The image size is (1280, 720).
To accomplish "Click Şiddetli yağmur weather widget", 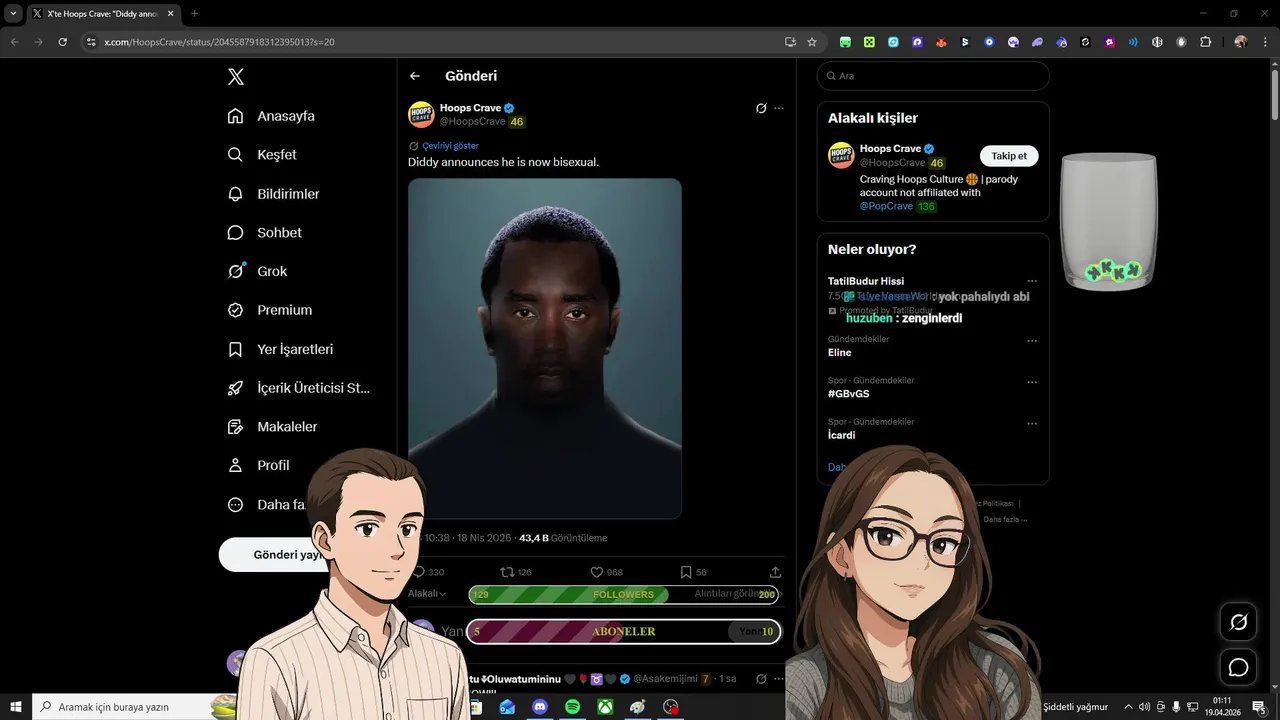I will pos(1075,707).
